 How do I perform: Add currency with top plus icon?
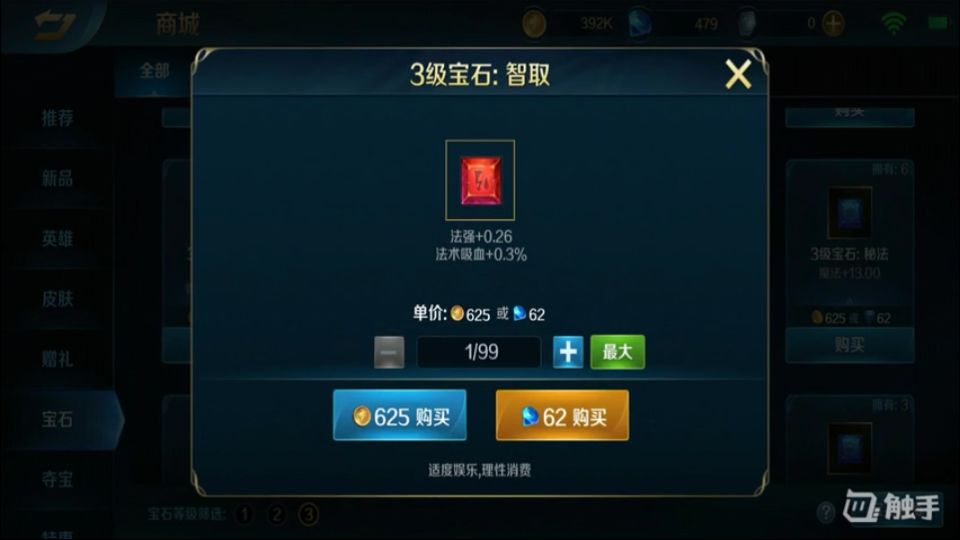point(833,24)
